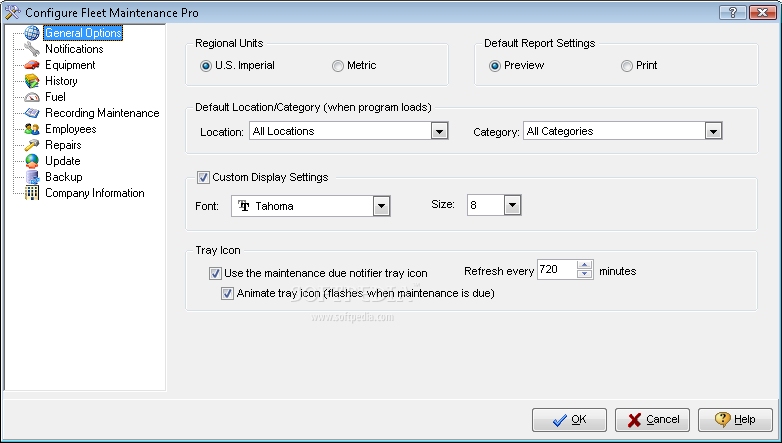This screenshot has width=782, height=443.
Task: Open the Category dropdown
Action: 713,131
